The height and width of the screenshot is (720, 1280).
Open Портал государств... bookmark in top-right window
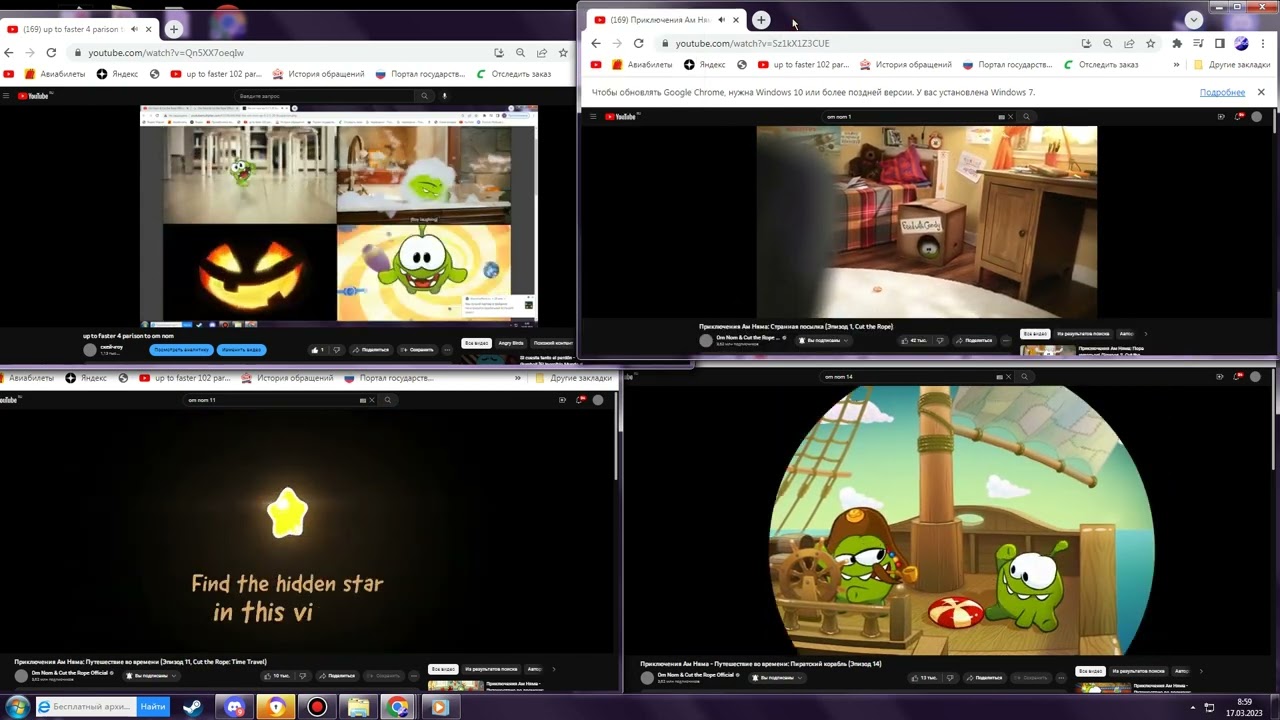(1007, 65)
